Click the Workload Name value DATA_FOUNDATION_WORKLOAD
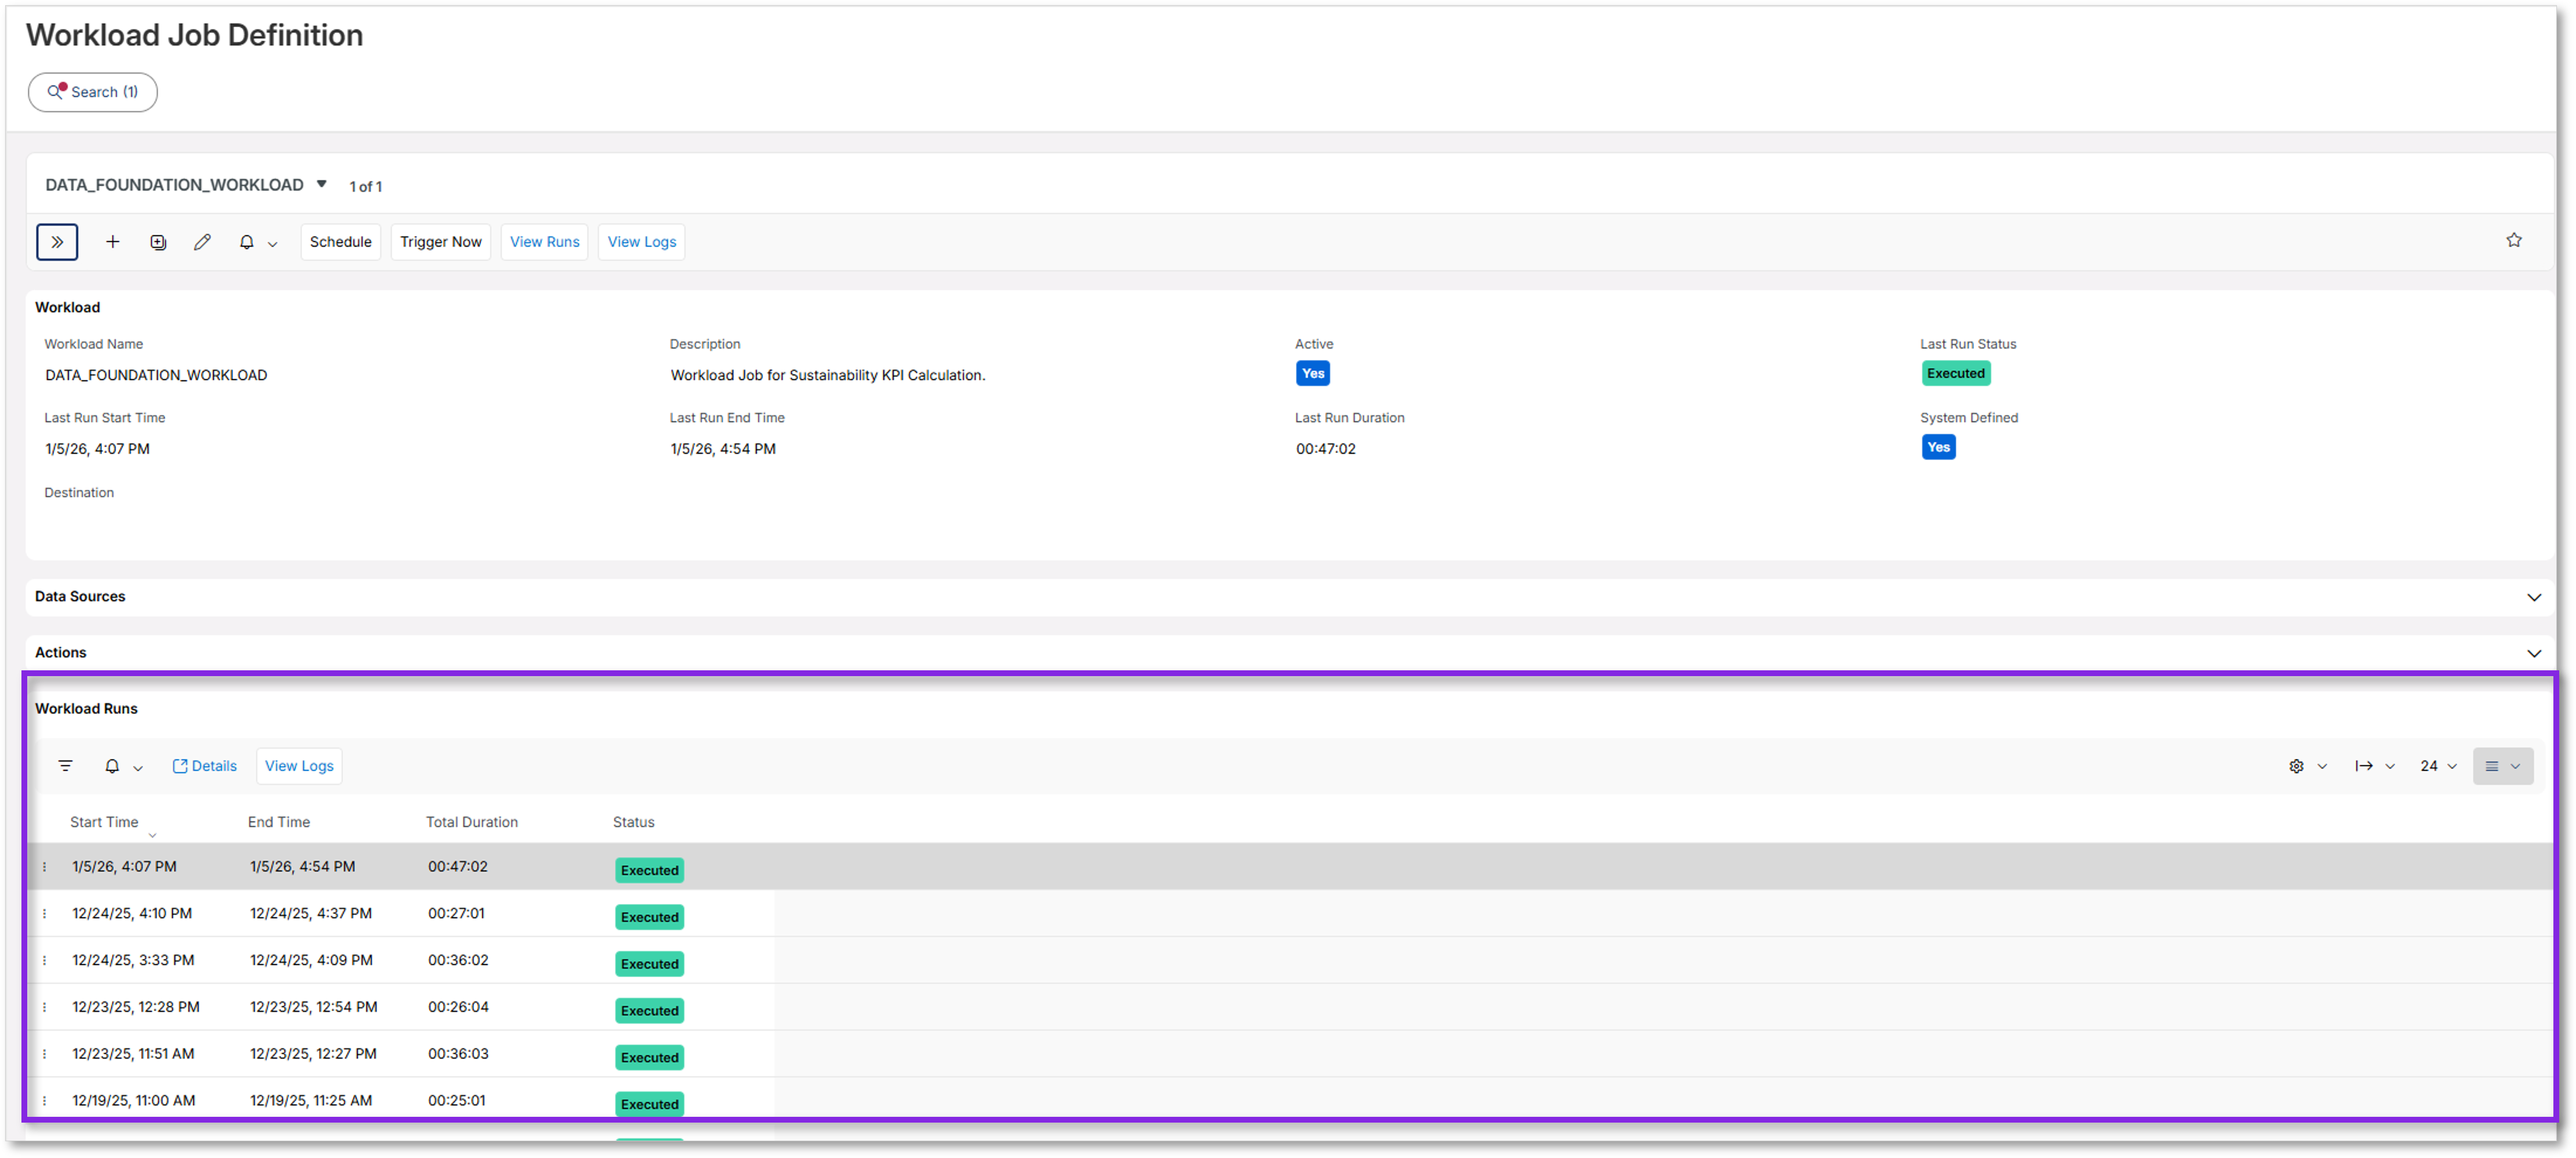Screen dimensions: 2576x1158 pos(156,375)
